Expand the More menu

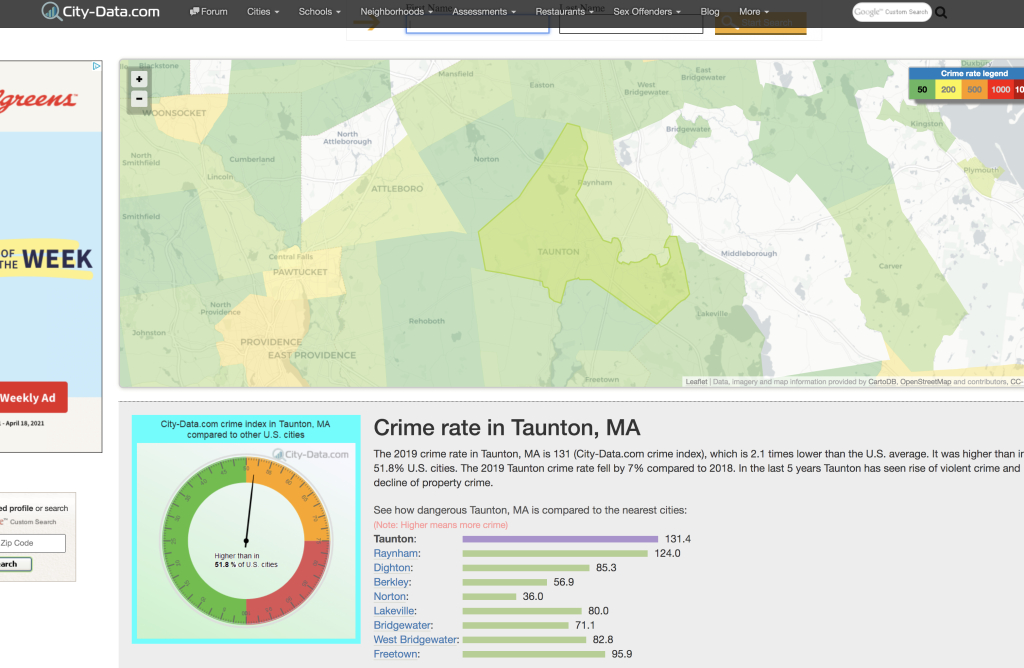754,12
